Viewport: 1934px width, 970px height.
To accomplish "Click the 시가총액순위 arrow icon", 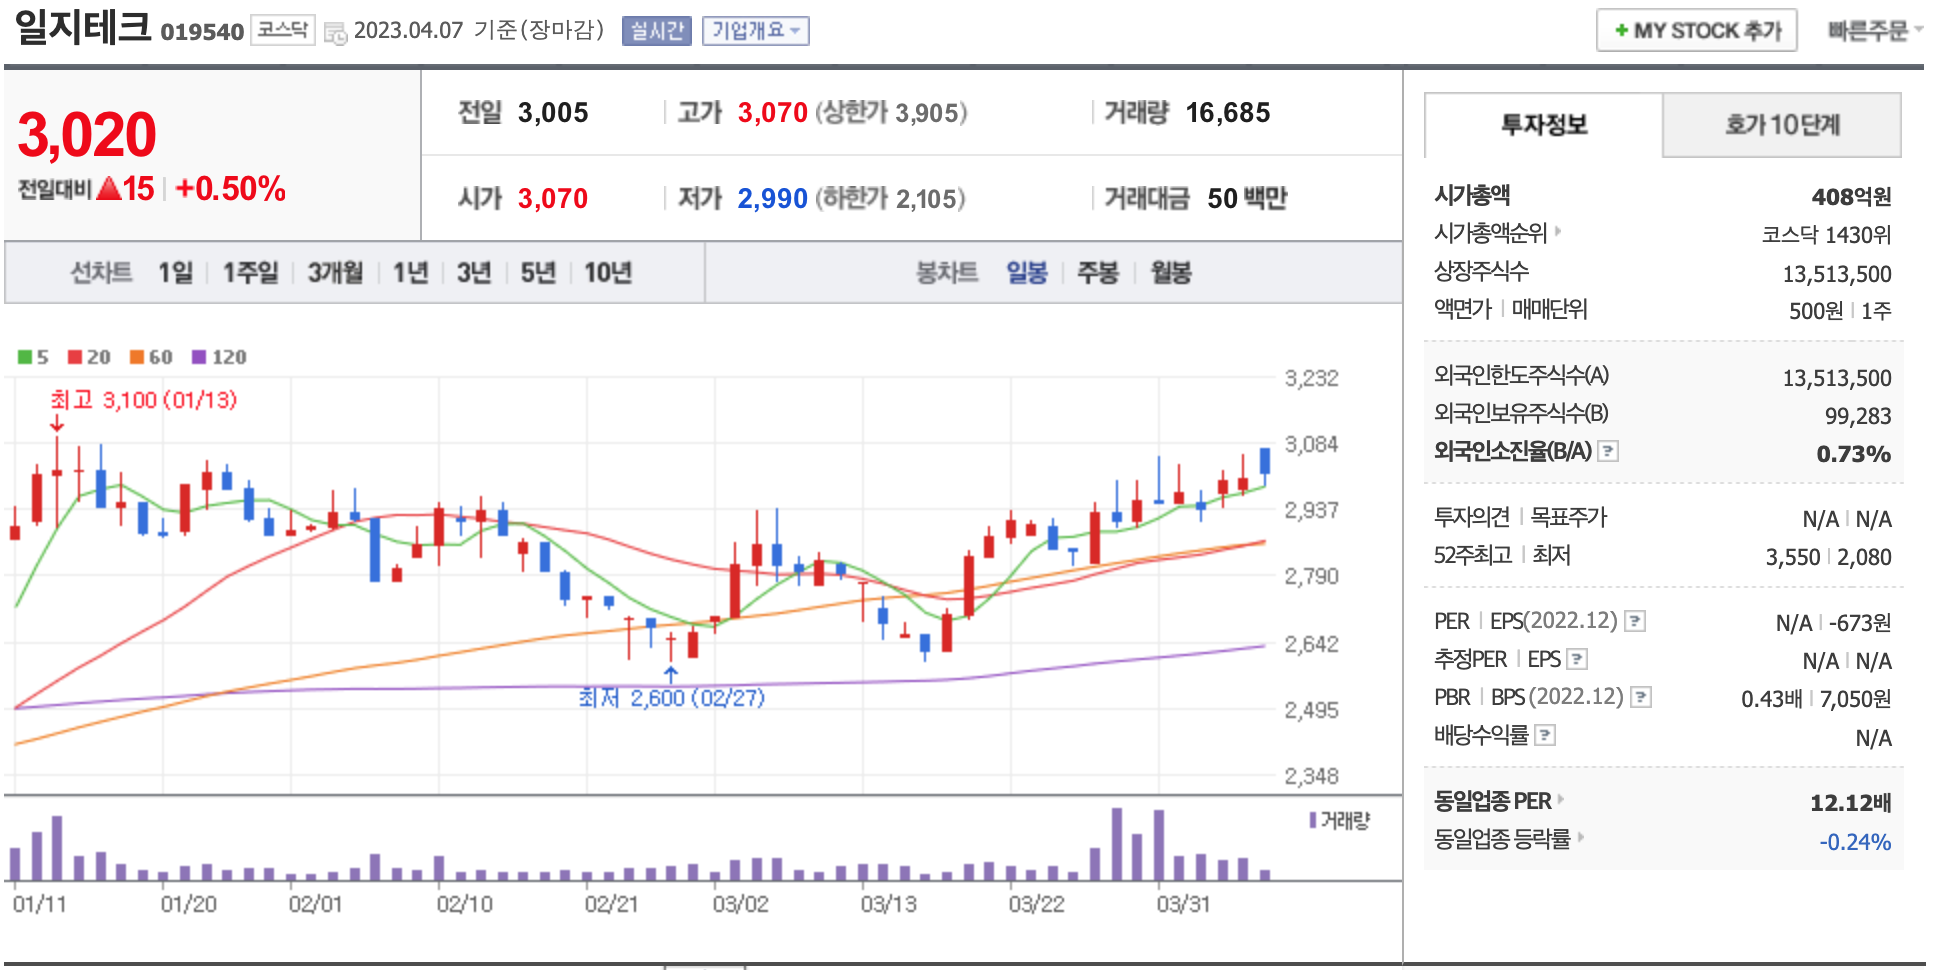I will (1558, 232).
